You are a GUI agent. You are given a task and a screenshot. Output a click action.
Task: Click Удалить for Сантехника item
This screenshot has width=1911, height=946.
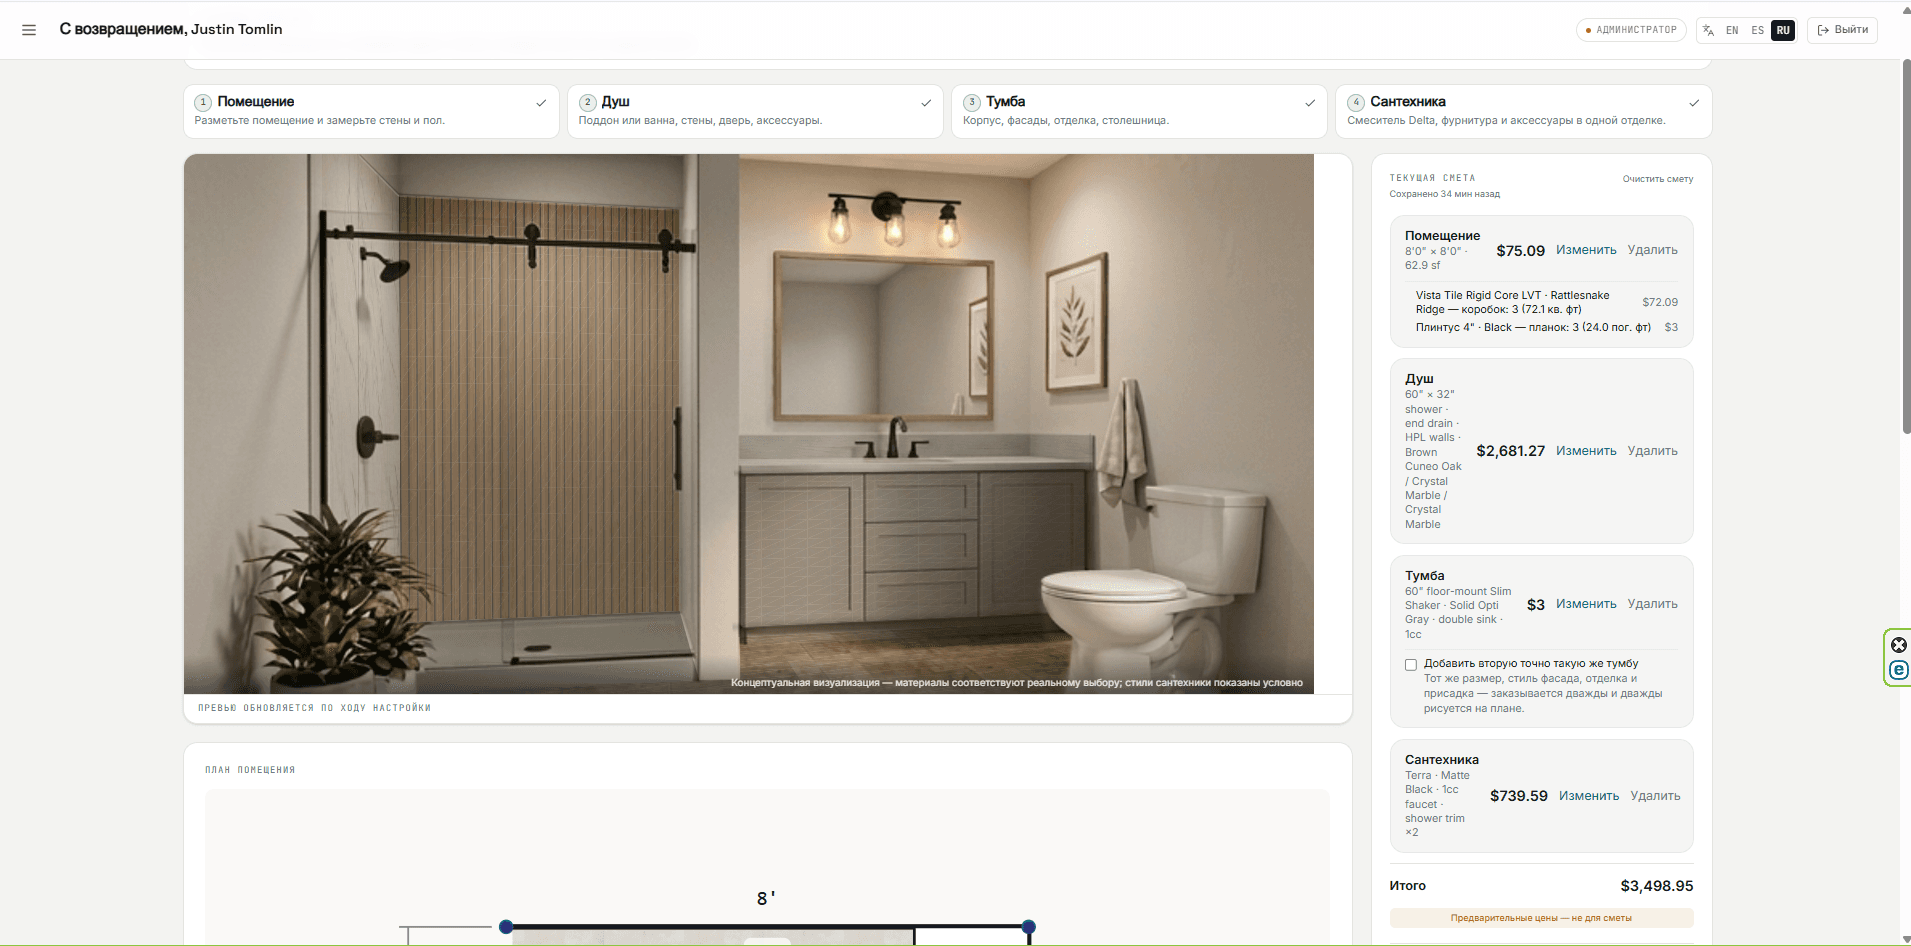(x=1655, y=796)
